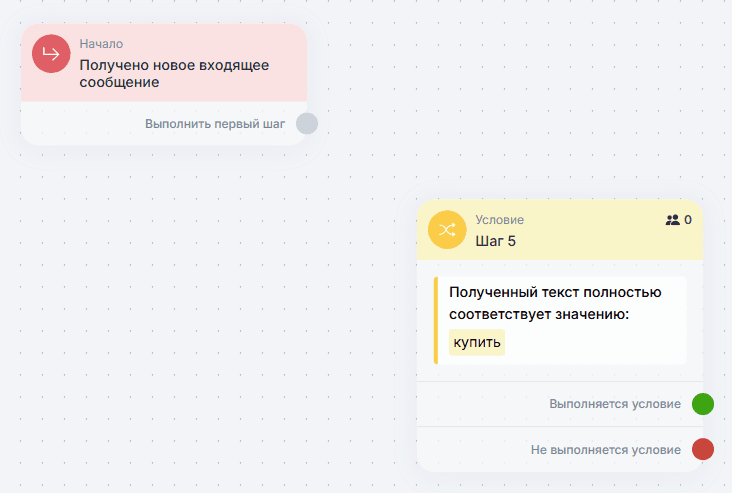Select the Начало label text
This screenshot has height=493, width=732.
point(101,44)
